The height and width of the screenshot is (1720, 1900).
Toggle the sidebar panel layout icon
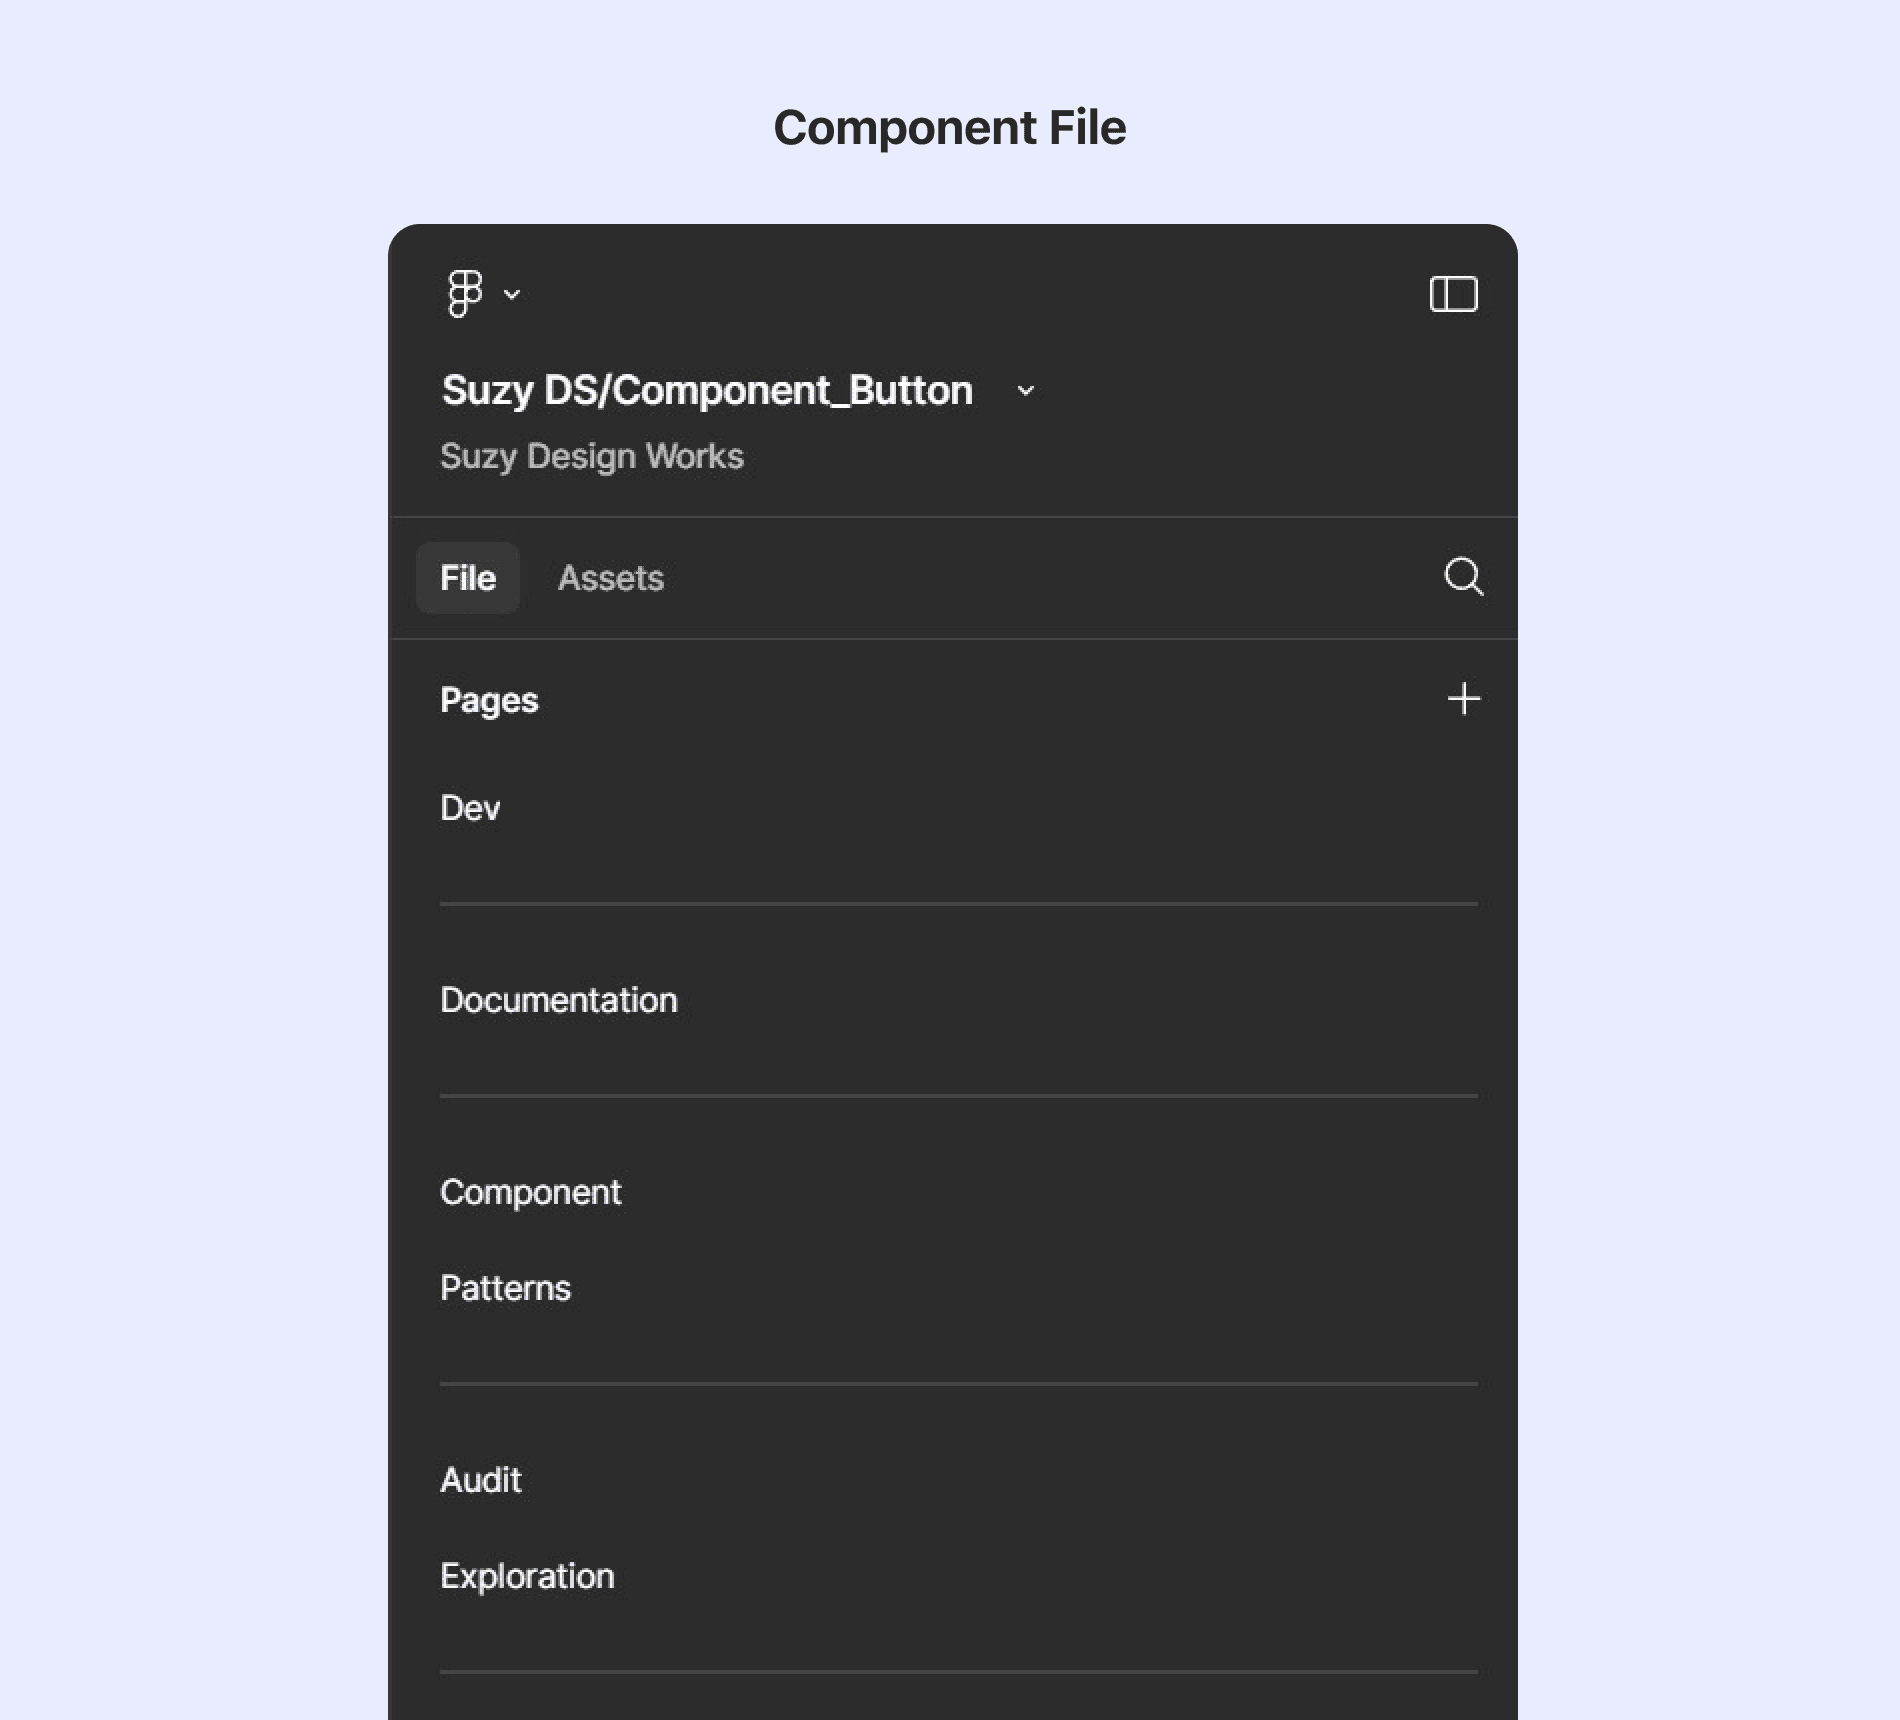click(x=1453, y=294)
